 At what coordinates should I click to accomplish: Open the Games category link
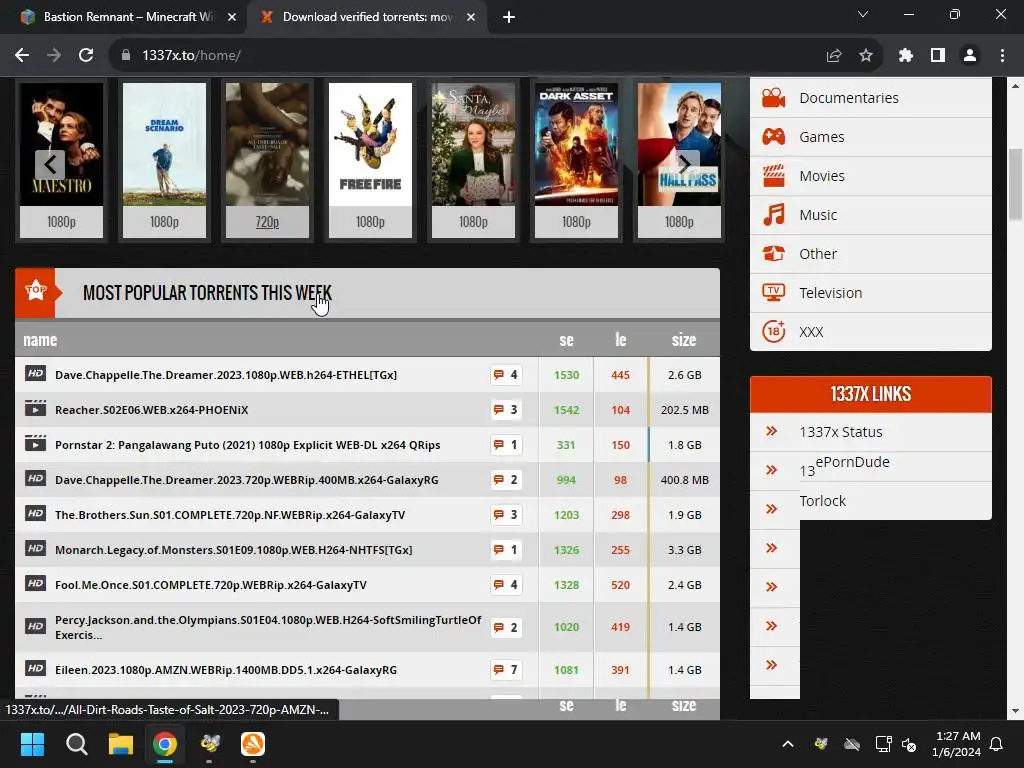[x=822, y=136]
